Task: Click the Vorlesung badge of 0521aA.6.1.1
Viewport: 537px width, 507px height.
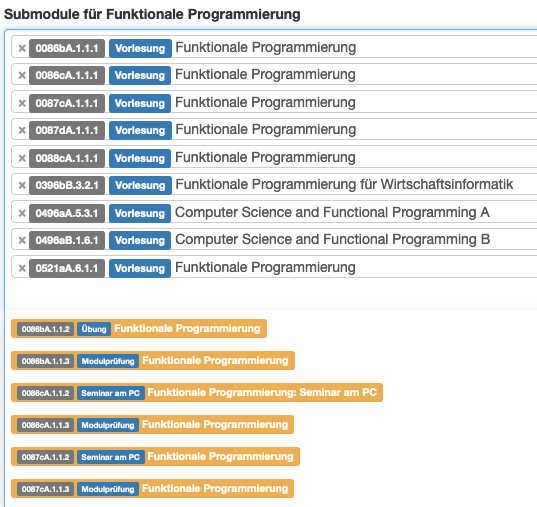Action: click(x=140, y=268)
